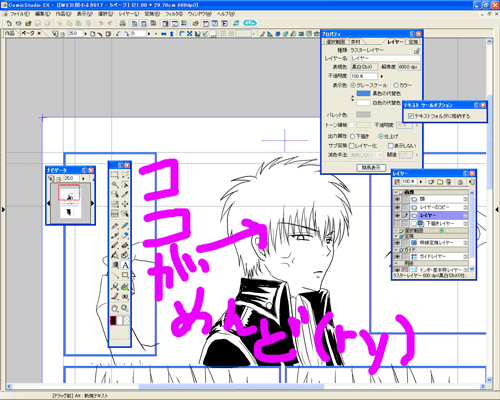Viewport: 500px width, 400px height.
Task: Click the 簡易表示 button
Action: click(371, 167)
